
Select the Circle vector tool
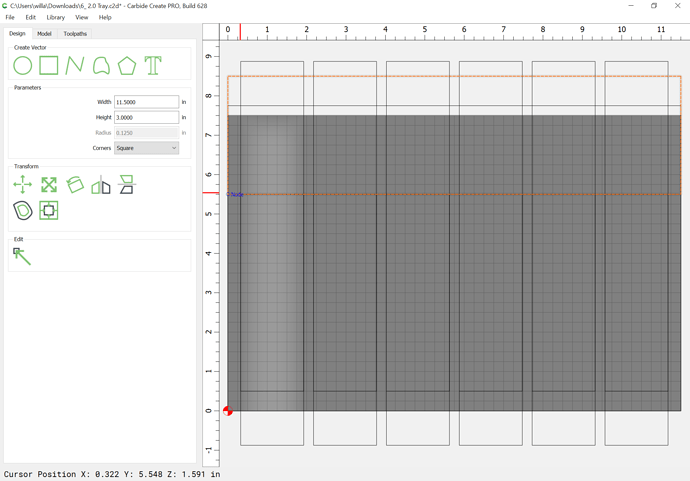click(x=22, y=66)
